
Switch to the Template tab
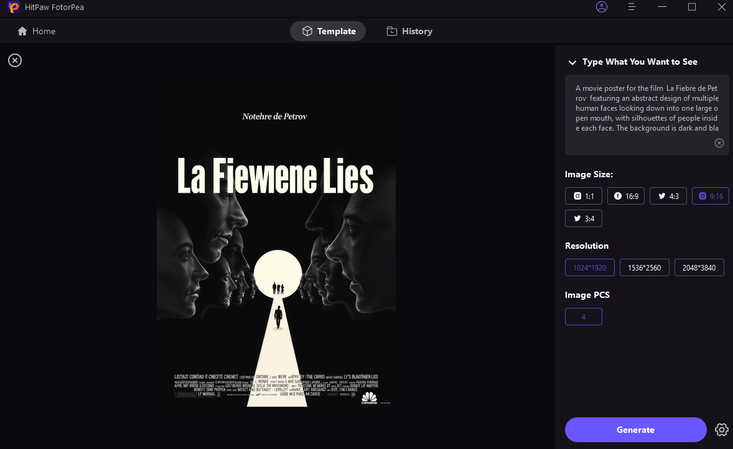click(328, 31)
